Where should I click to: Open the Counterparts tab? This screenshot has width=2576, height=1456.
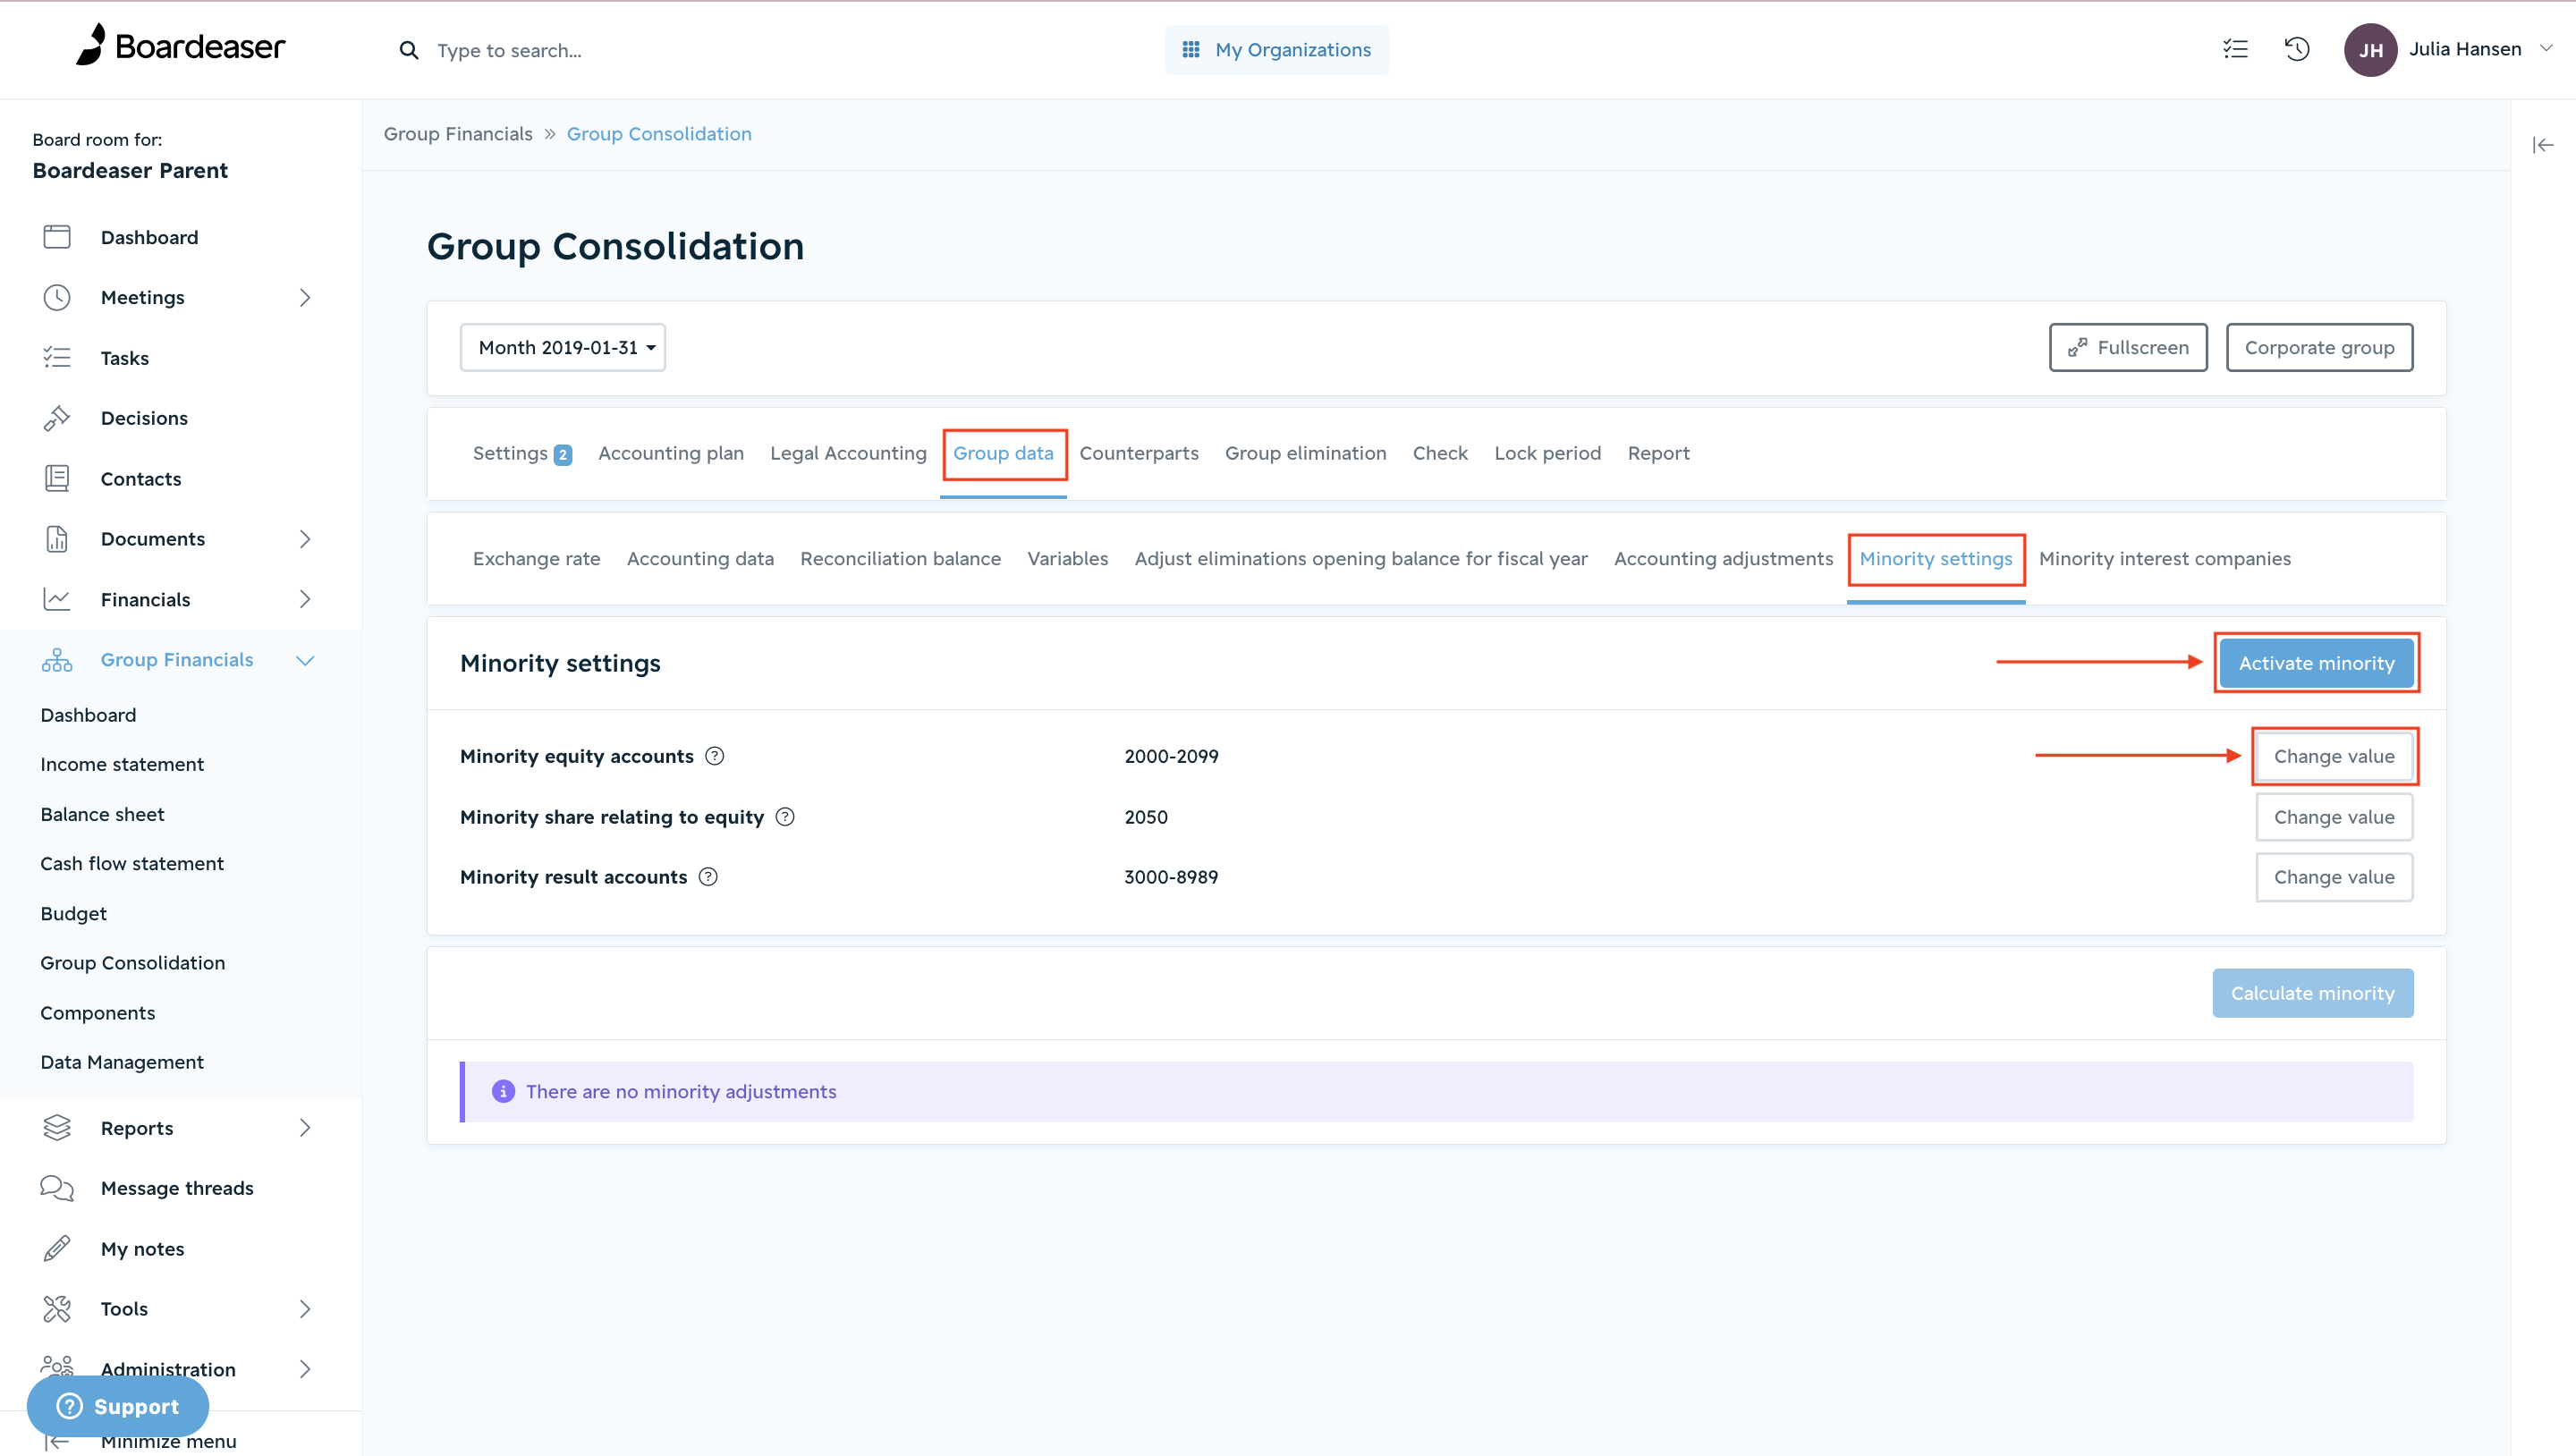1139,453
